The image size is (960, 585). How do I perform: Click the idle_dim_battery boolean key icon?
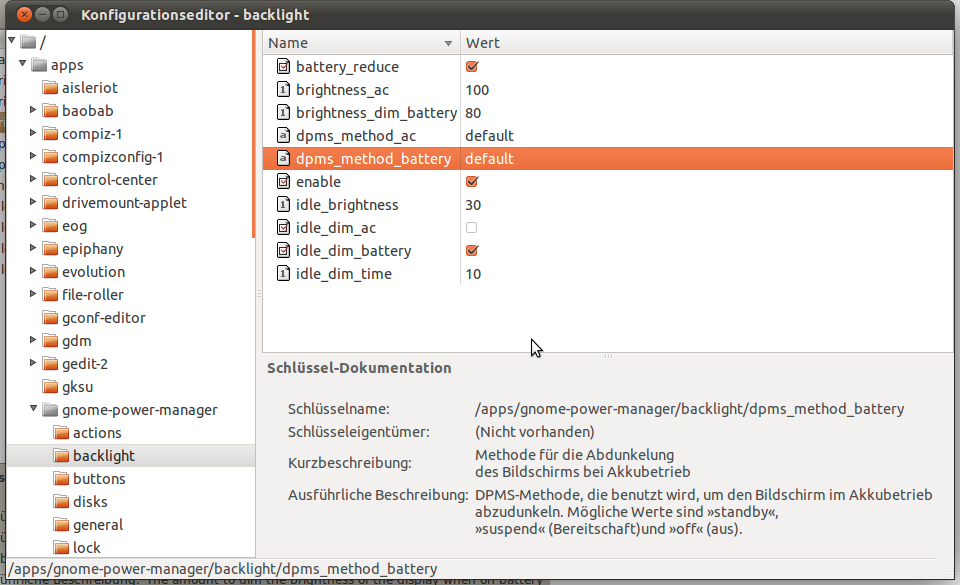tap(283, 250)
